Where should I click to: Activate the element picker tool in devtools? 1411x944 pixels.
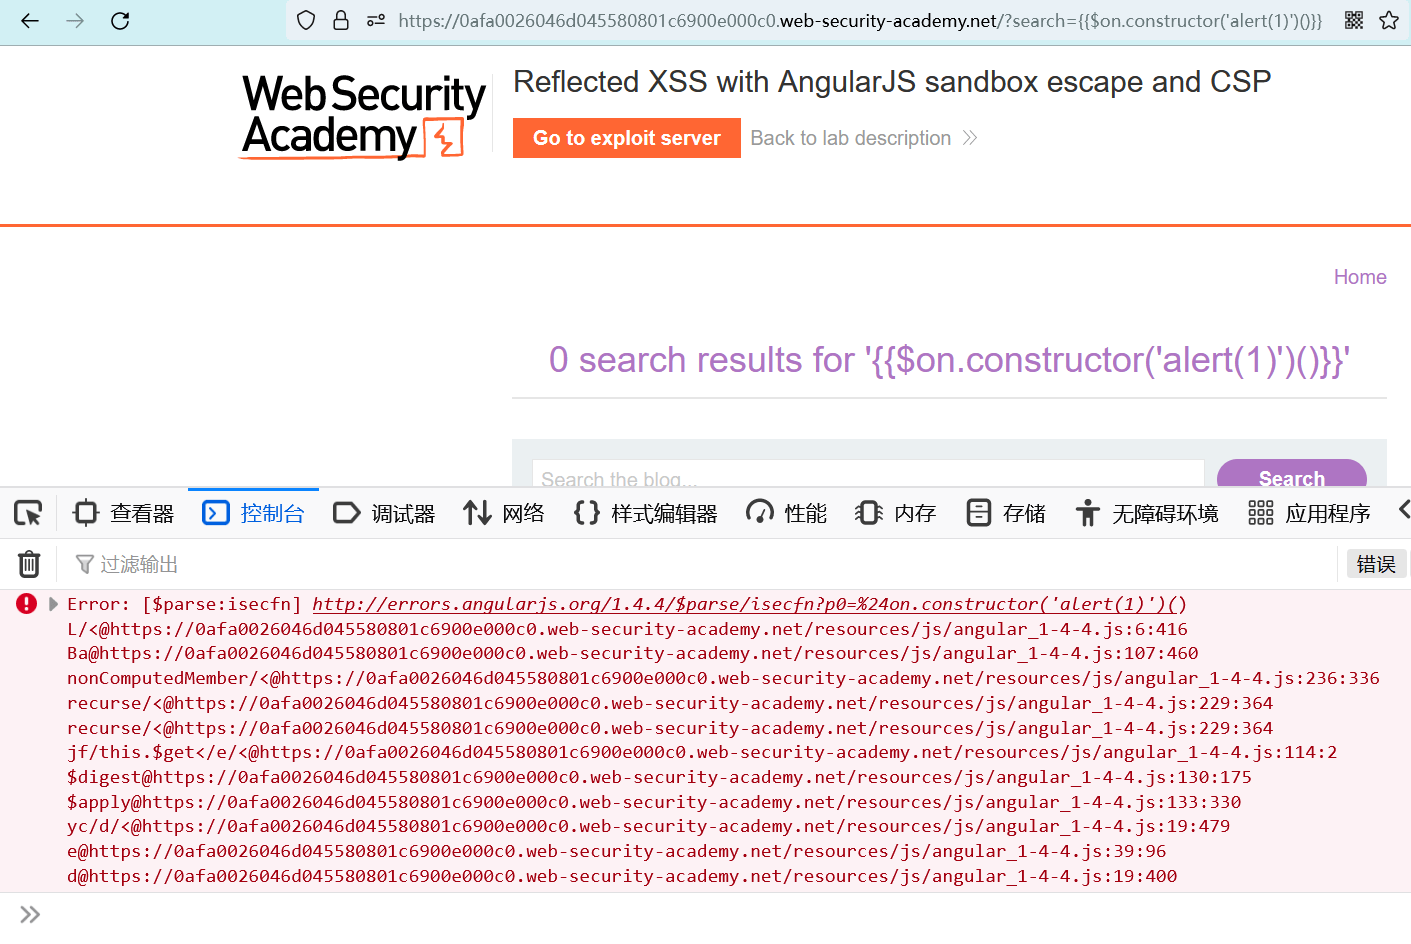pos(28,513)
